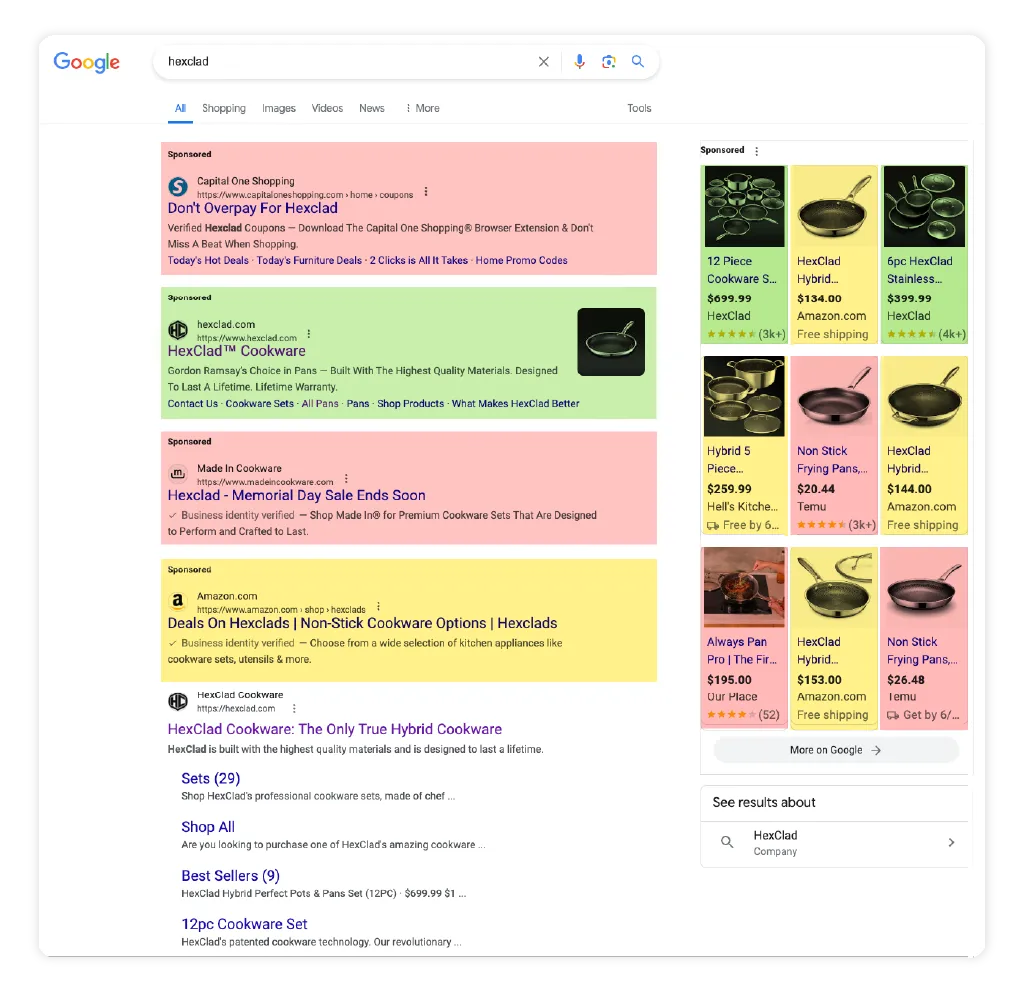Open the Tools options
This screenshot has width=1024, height=991.
click(639, 108)
